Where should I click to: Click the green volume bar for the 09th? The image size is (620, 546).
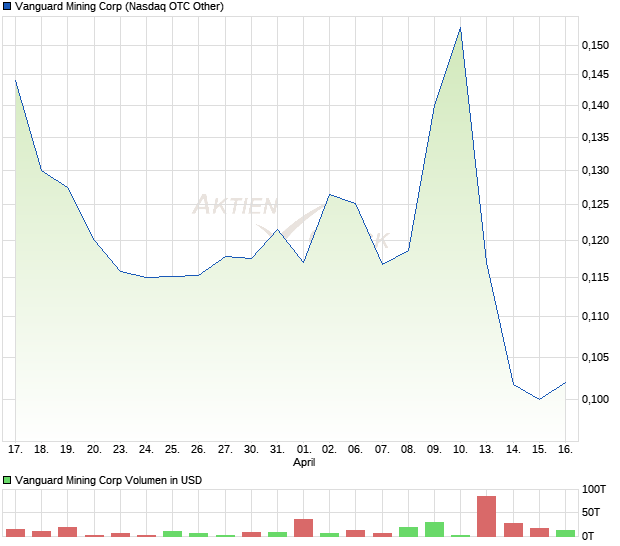(x=435, y=529)
